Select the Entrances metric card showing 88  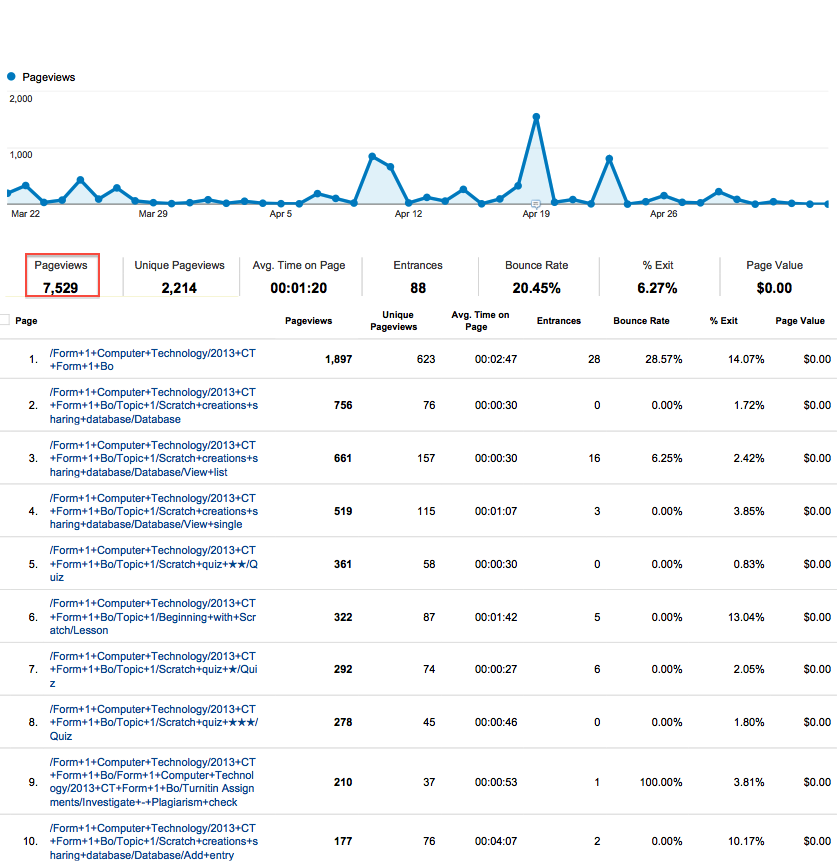418,273
